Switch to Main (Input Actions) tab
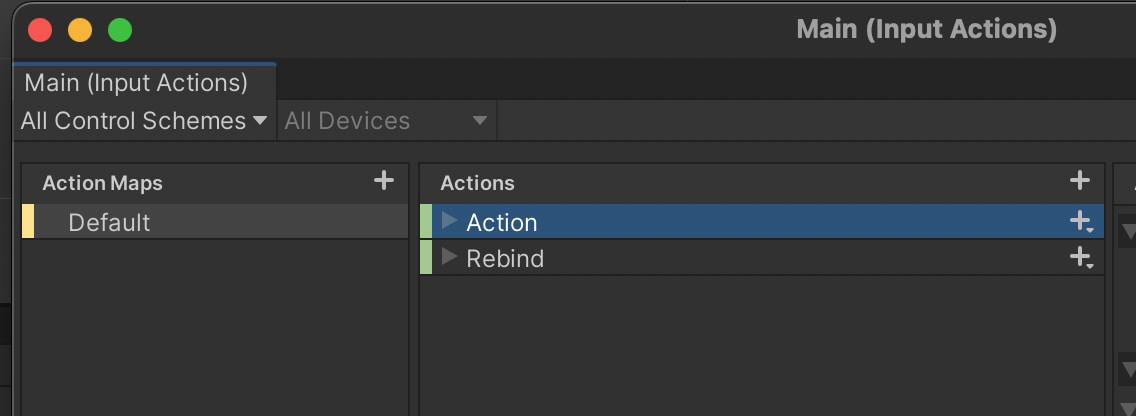 coord(136,82)
